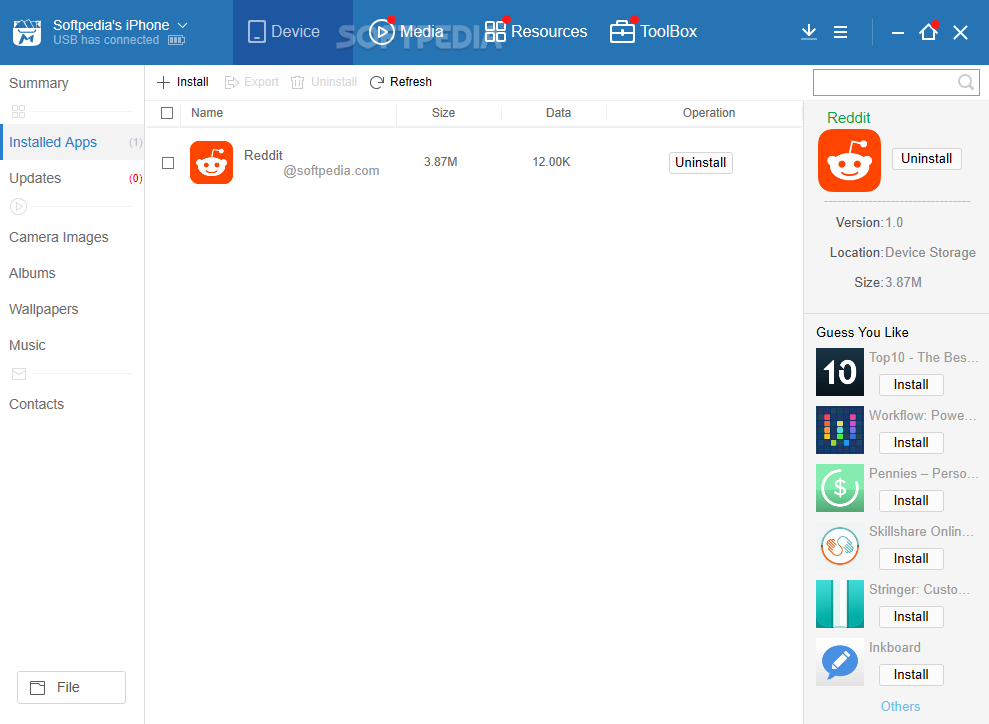Viewport: 989px width, 724px height.
Task: Check the Reddit row checkbox
Action: point(168,163)
